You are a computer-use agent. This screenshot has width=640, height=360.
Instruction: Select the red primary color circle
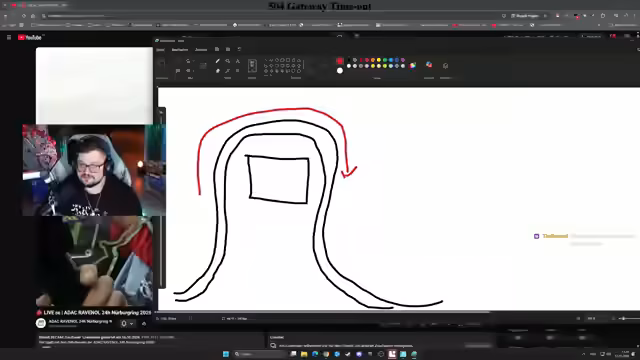coord(340,61)
